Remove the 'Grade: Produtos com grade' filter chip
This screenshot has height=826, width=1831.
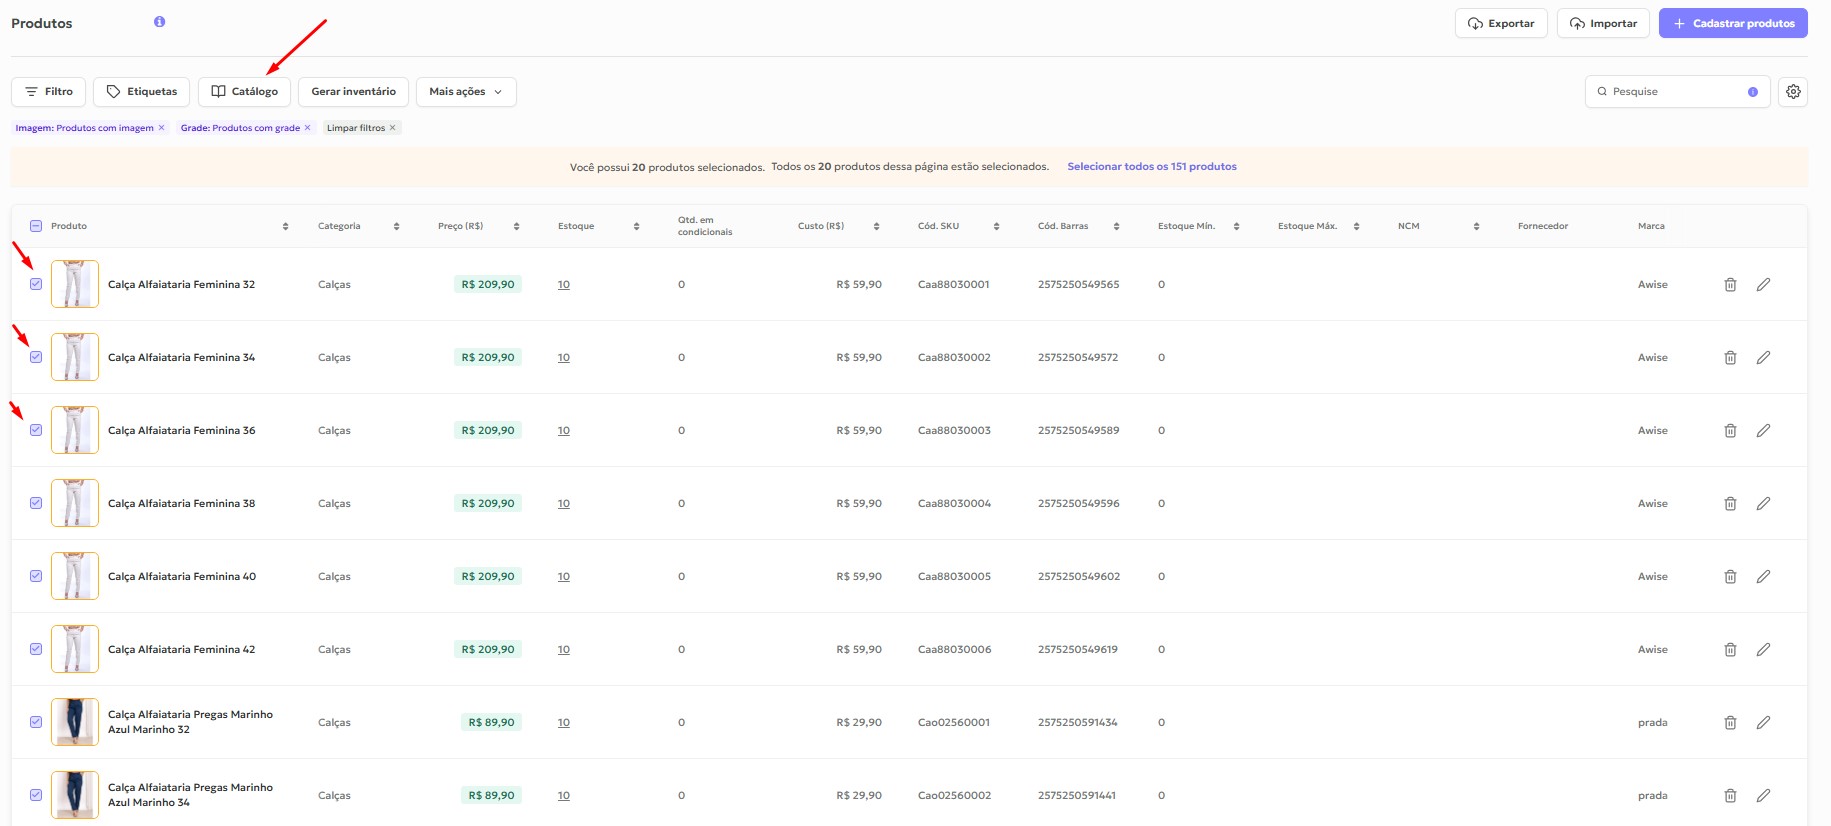coord(307,128)
